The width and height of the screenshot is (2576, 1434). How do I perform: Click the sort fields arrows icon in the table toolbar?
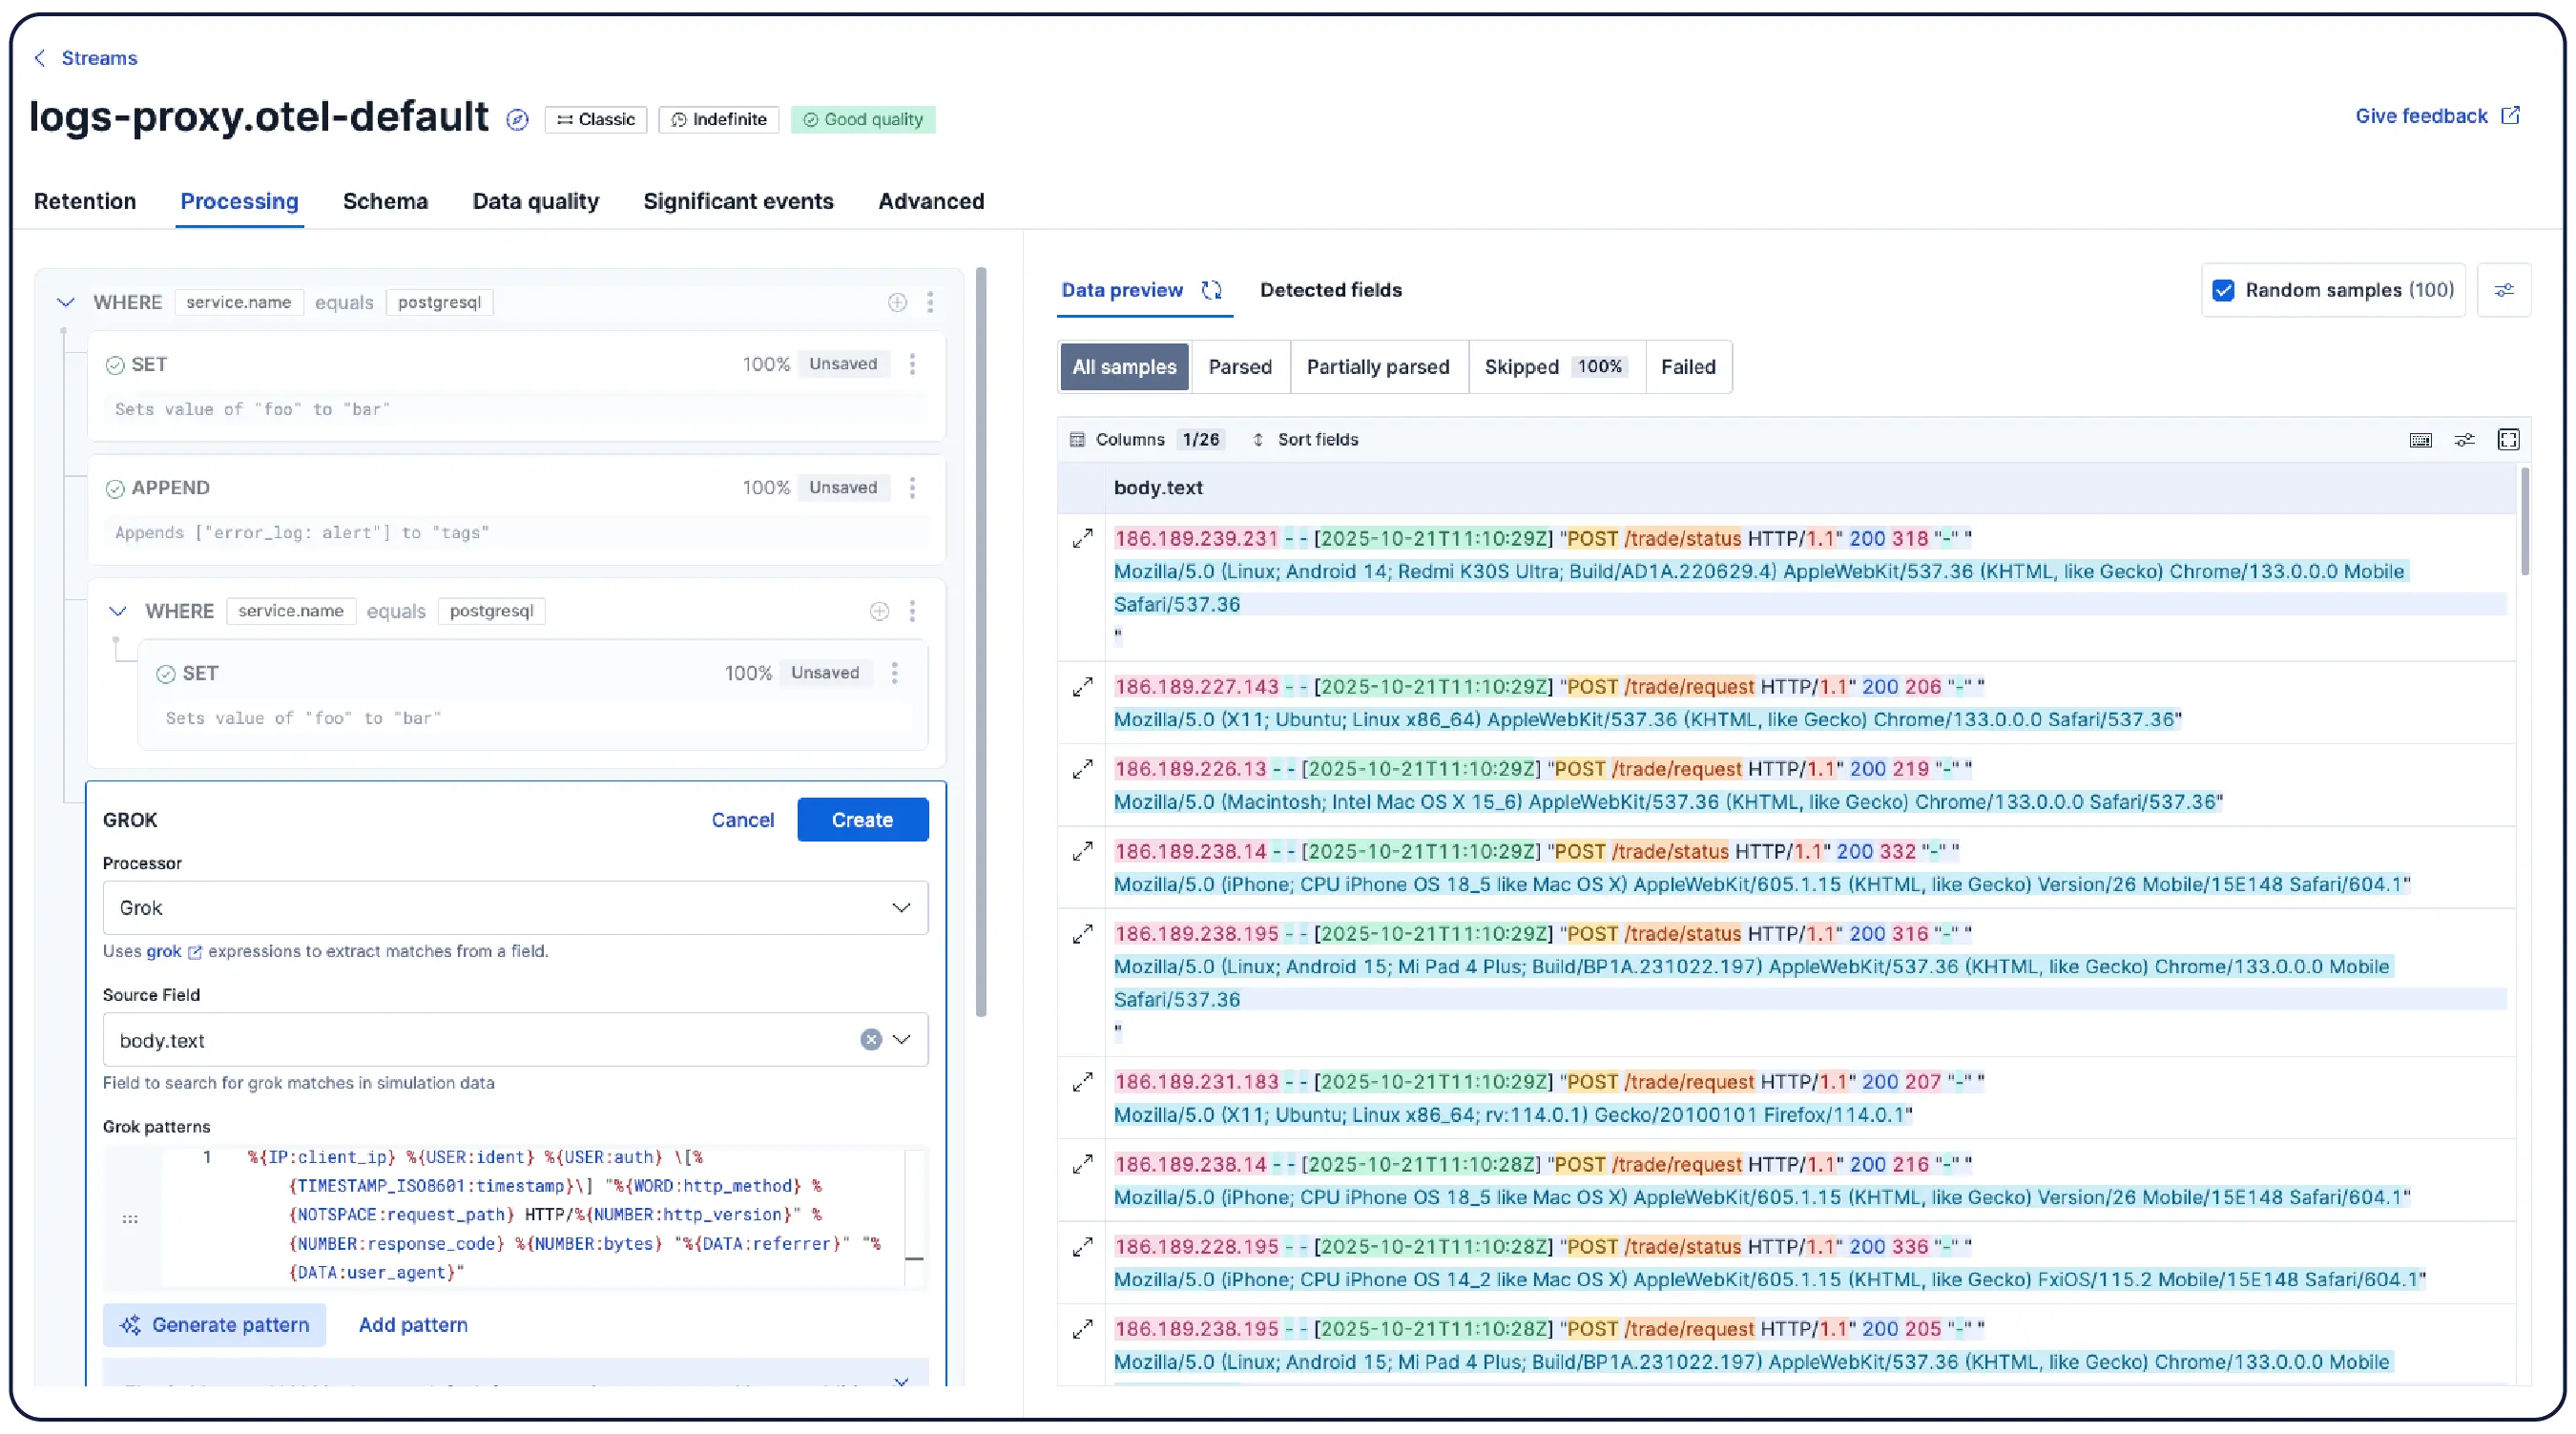click(x=1258, y=439)
